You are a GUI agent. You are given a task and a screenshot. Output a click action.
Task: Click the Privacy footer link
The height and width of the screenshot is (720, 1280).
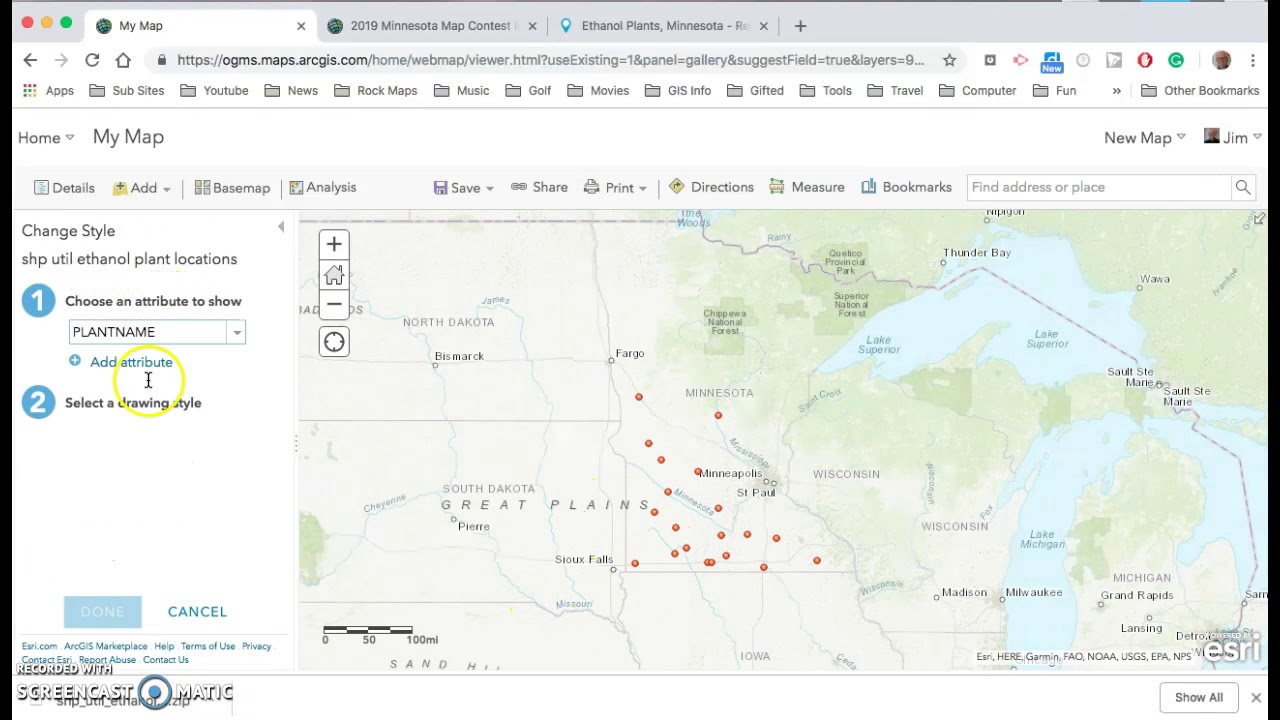pyautogui.click(x=256, y=646)
